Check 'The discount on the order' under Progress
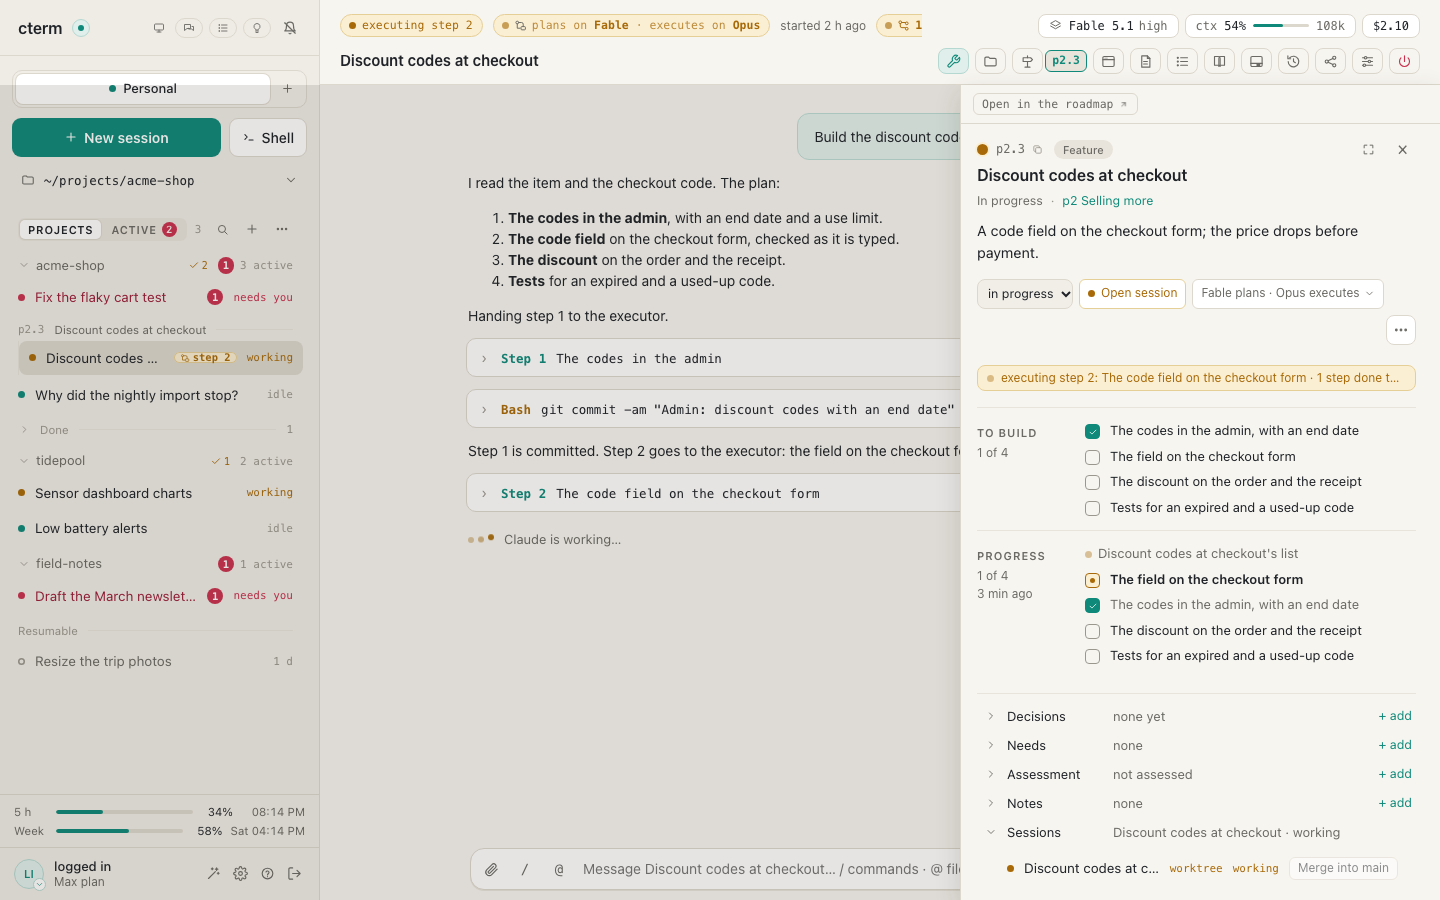 pyautogui.click(x=1092, y=631)
